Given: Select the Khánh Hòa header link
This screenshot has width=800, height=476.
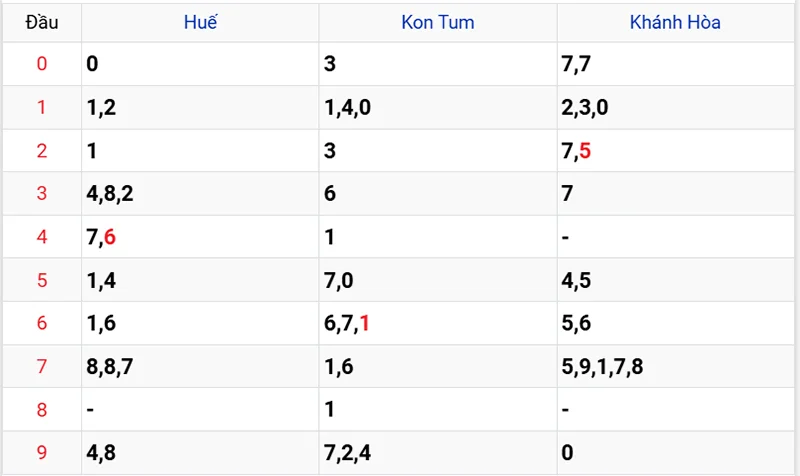Looking at the screenshot, I should tap(675, 23).
